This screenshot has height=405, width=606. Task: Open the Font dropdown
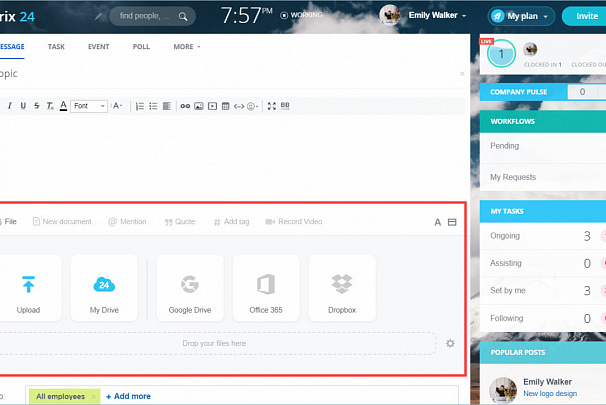[x=89, y=106]
